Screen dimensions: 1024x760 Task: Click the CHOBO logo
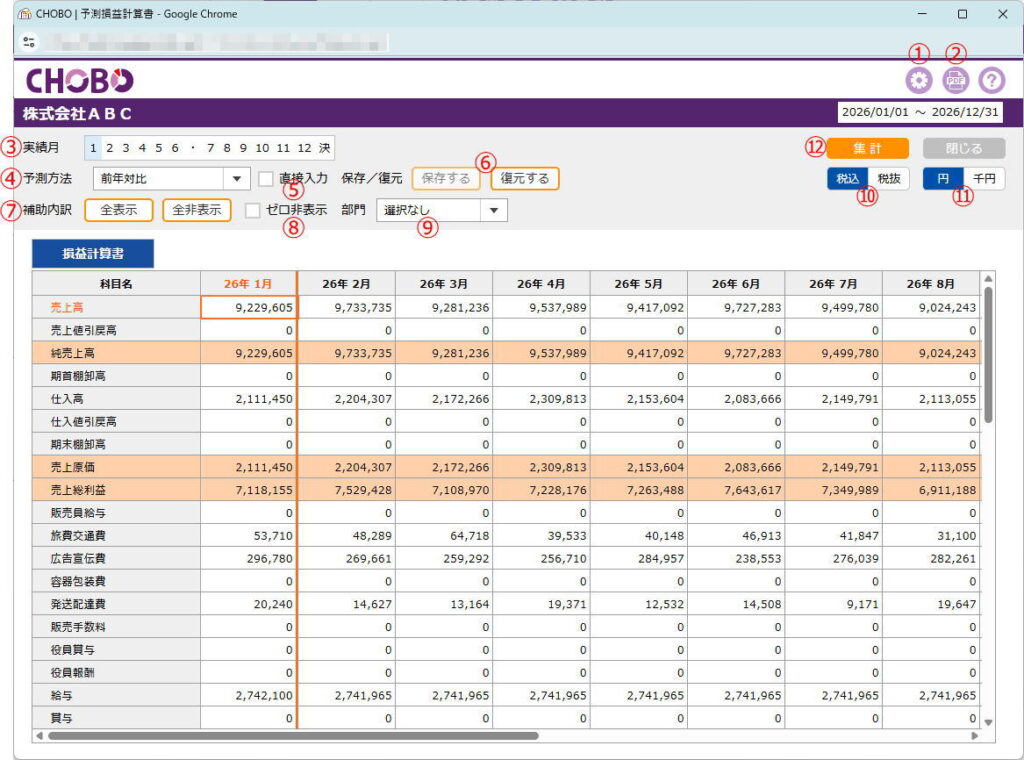(x=79, y=81)
